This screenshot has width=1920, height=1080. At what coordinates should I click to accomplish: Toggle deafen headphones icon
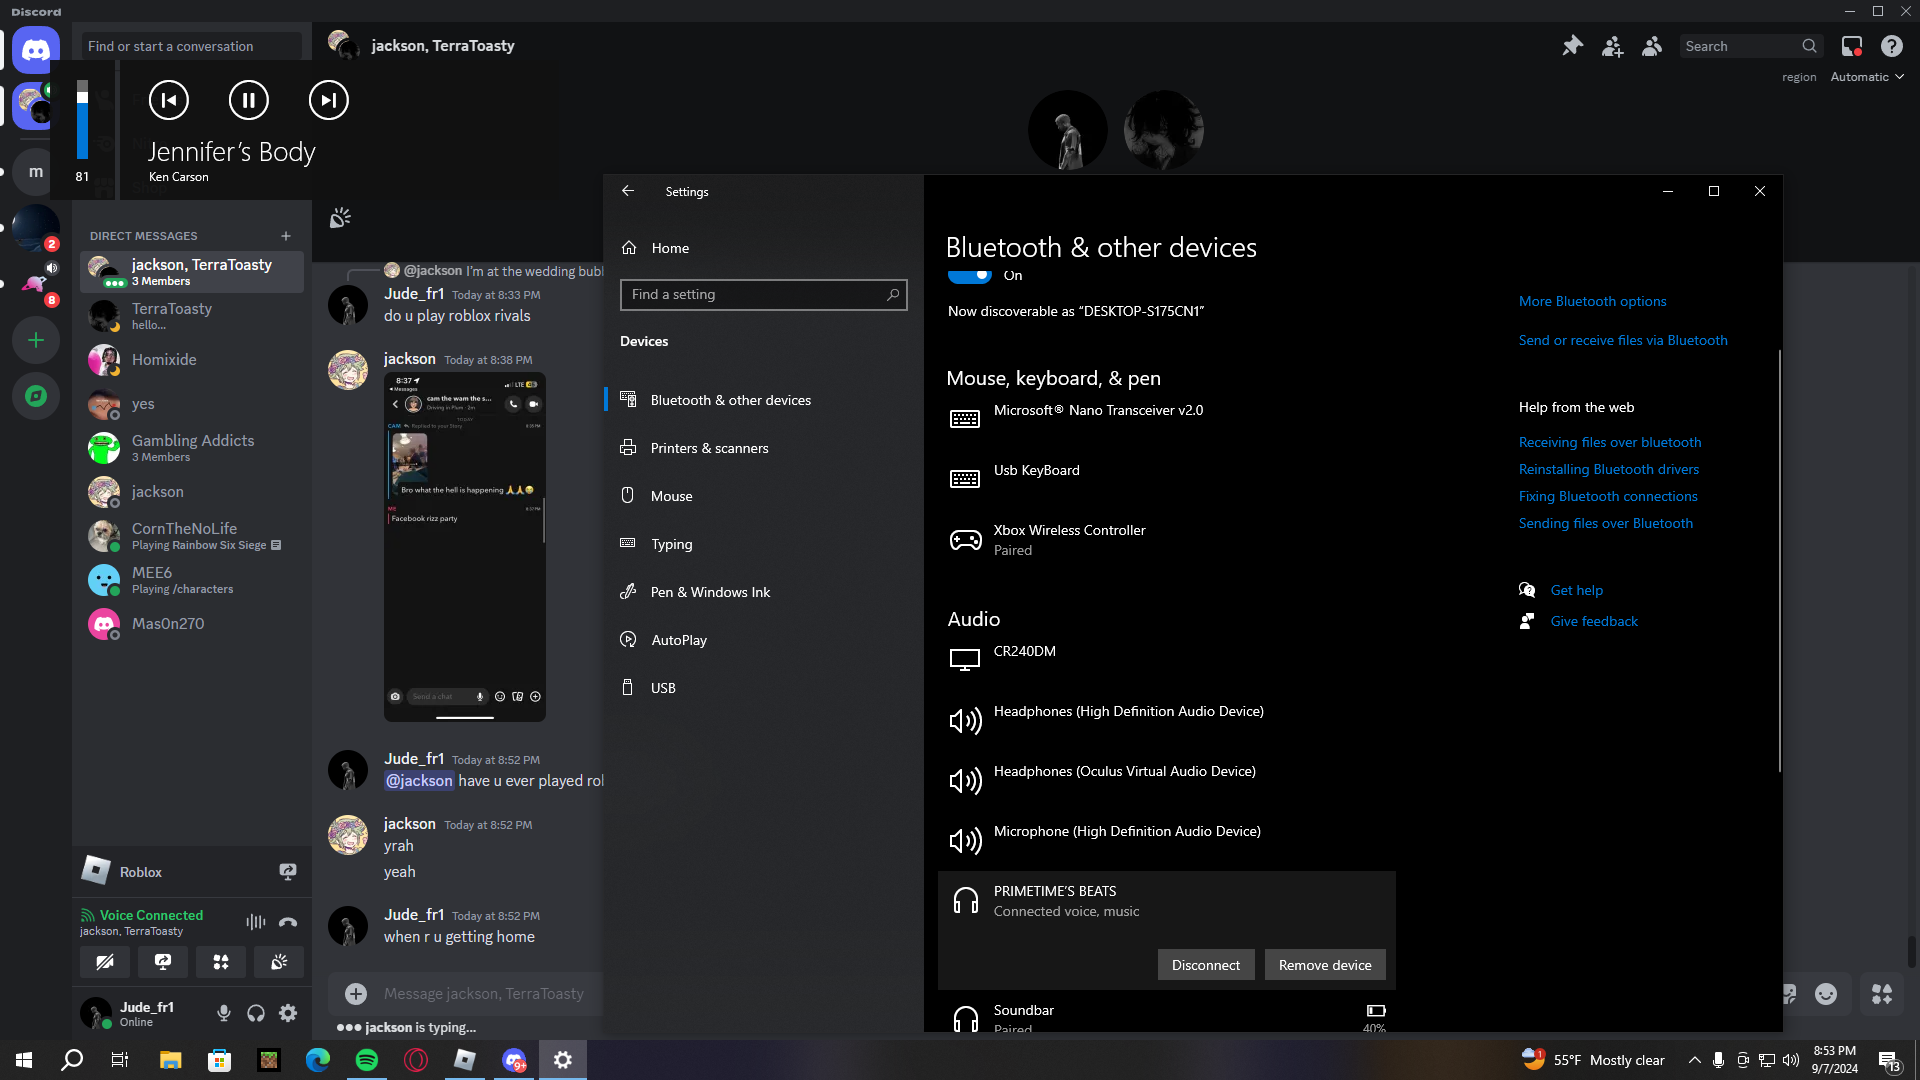click(x=256, y=1013)
